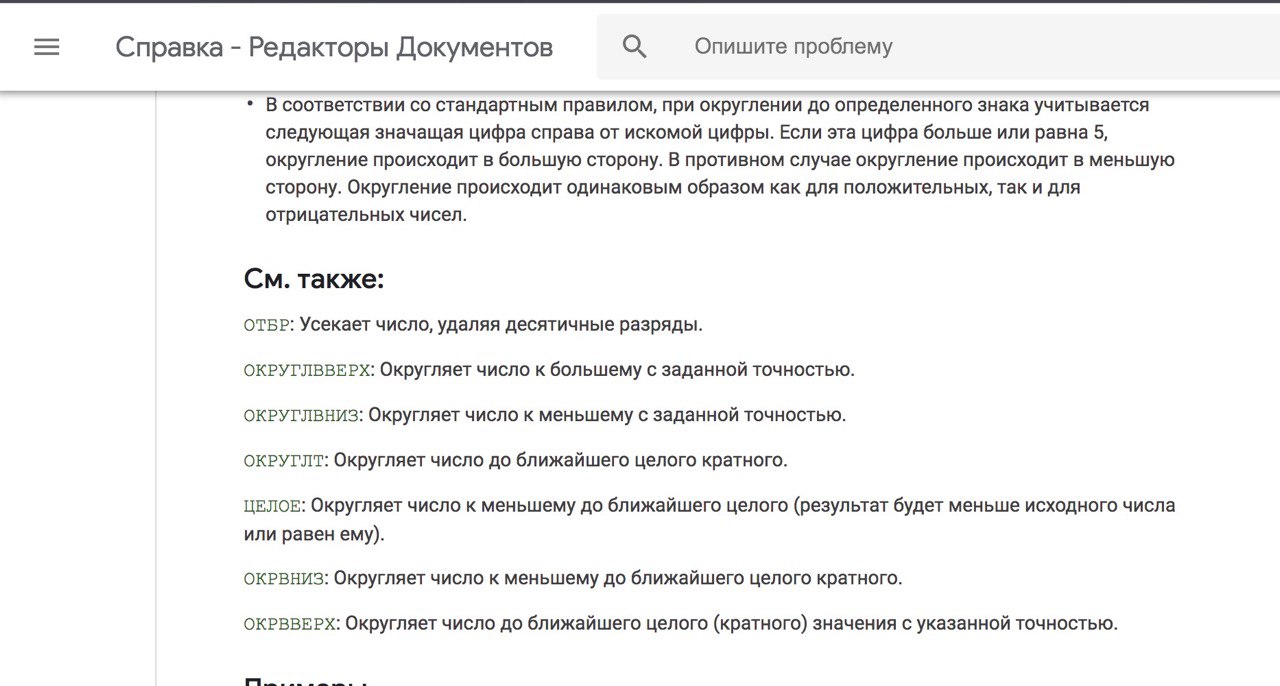Image resolution: width=1280 pixels, height=686 pixels.
Task: Click the description 'Округляет число к меньшему с заданной точностью'
Action: pyautogui.click(x=607, y=415)
